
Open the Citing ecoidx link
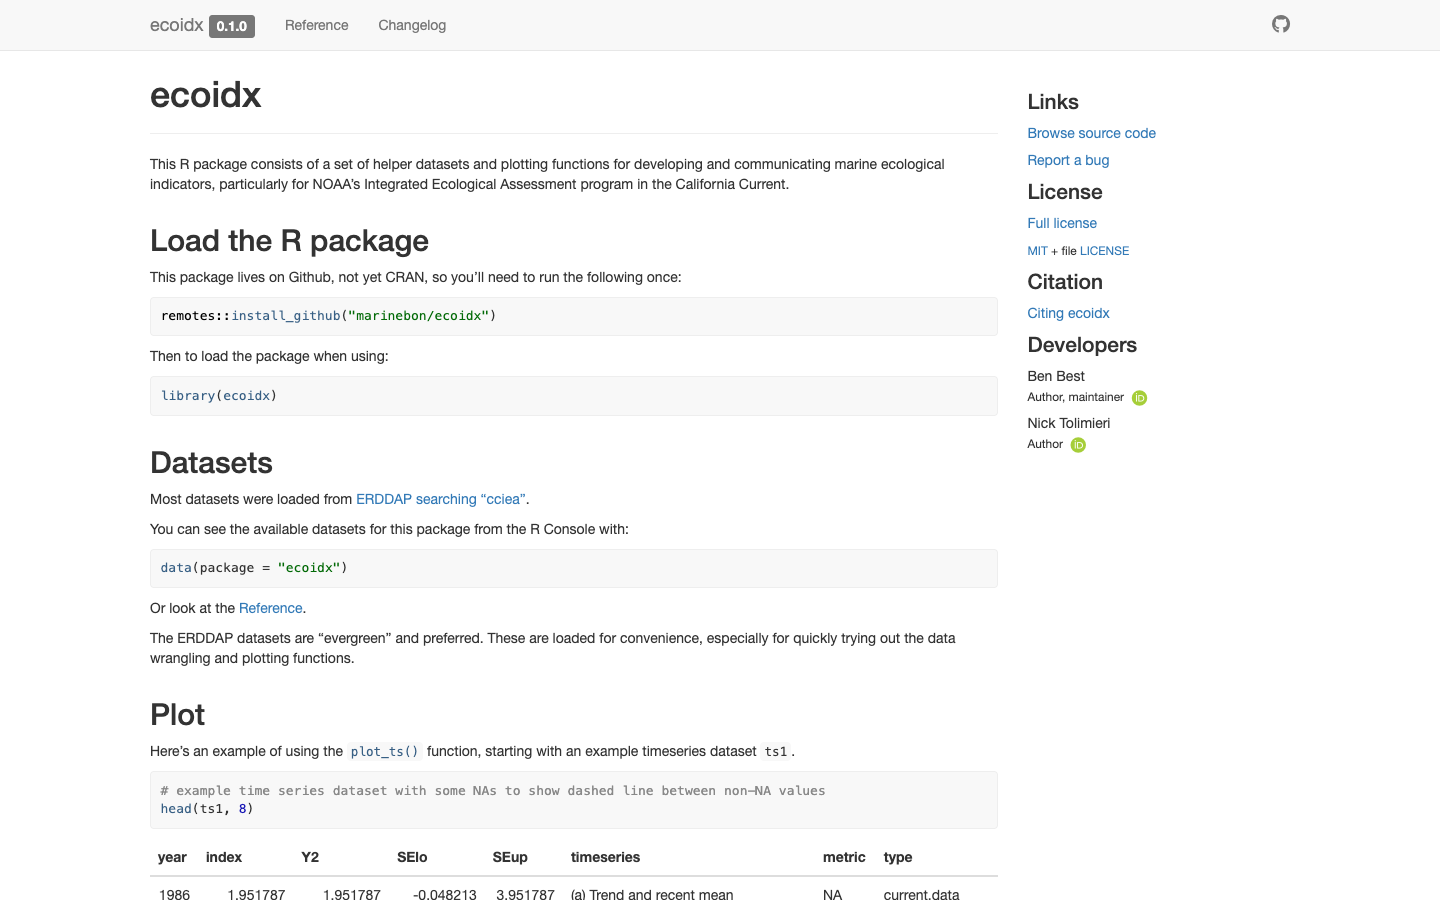click(x=1068, y=313)
